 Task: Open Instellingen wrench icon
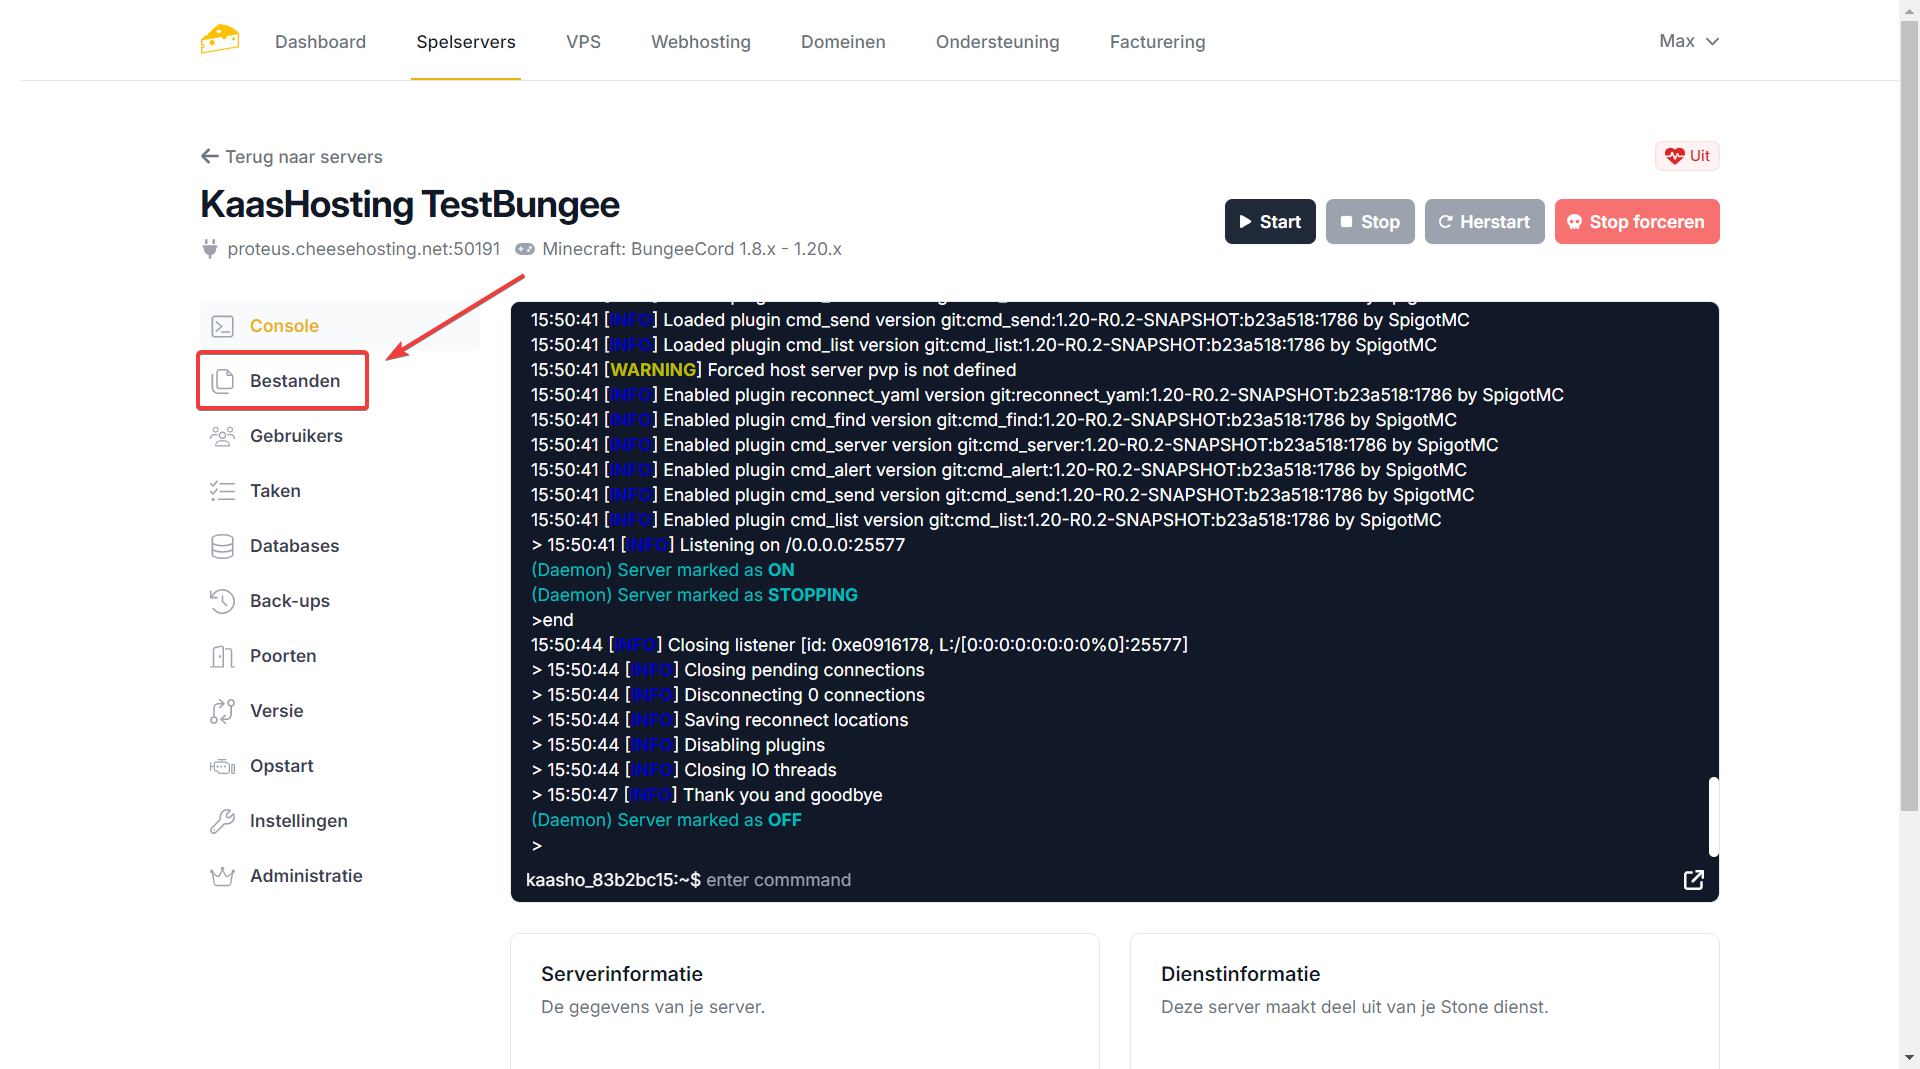222,821
